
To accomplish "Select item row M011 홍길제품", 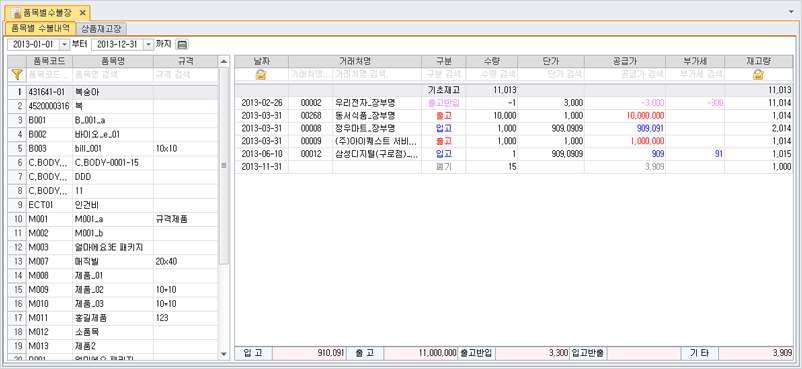I will coord(113,318).
